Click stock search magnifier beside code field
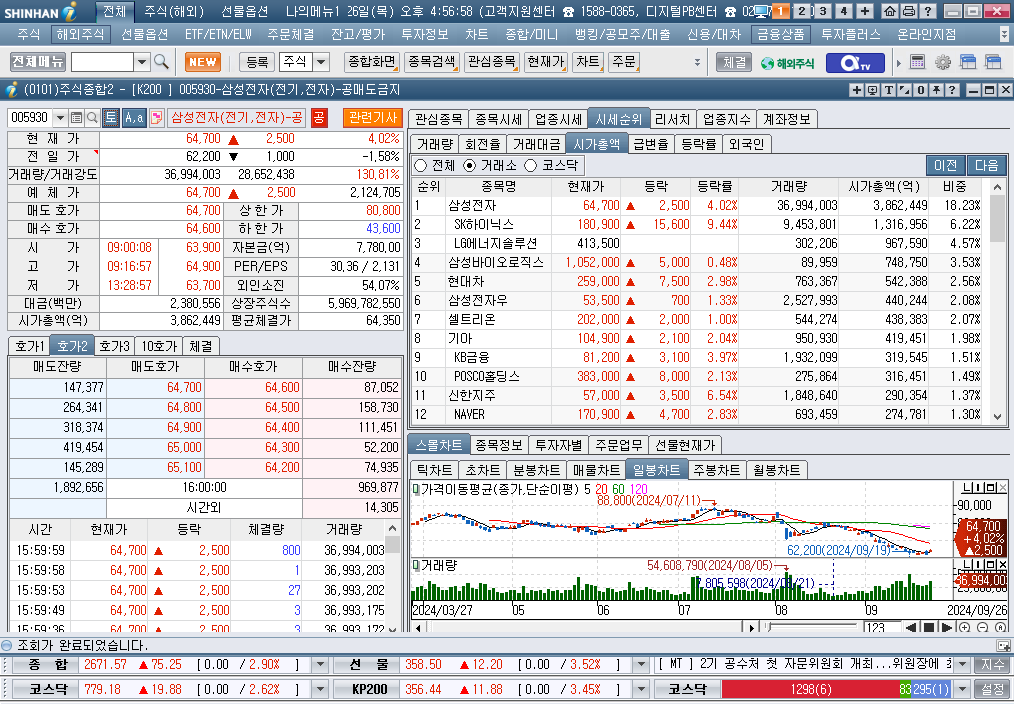Viewport: 1014px width, 704px height. (x=92, y=118)
